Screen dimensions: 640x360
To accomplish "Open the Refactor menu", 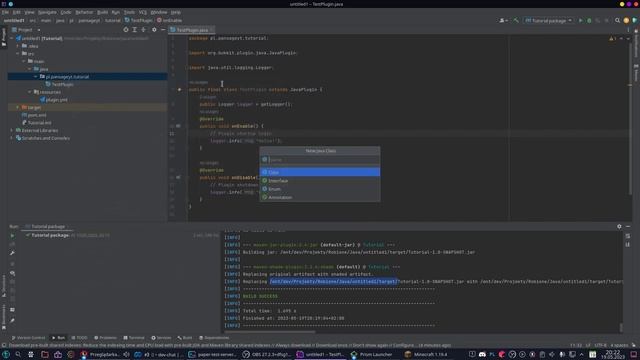I will point(84,12).
